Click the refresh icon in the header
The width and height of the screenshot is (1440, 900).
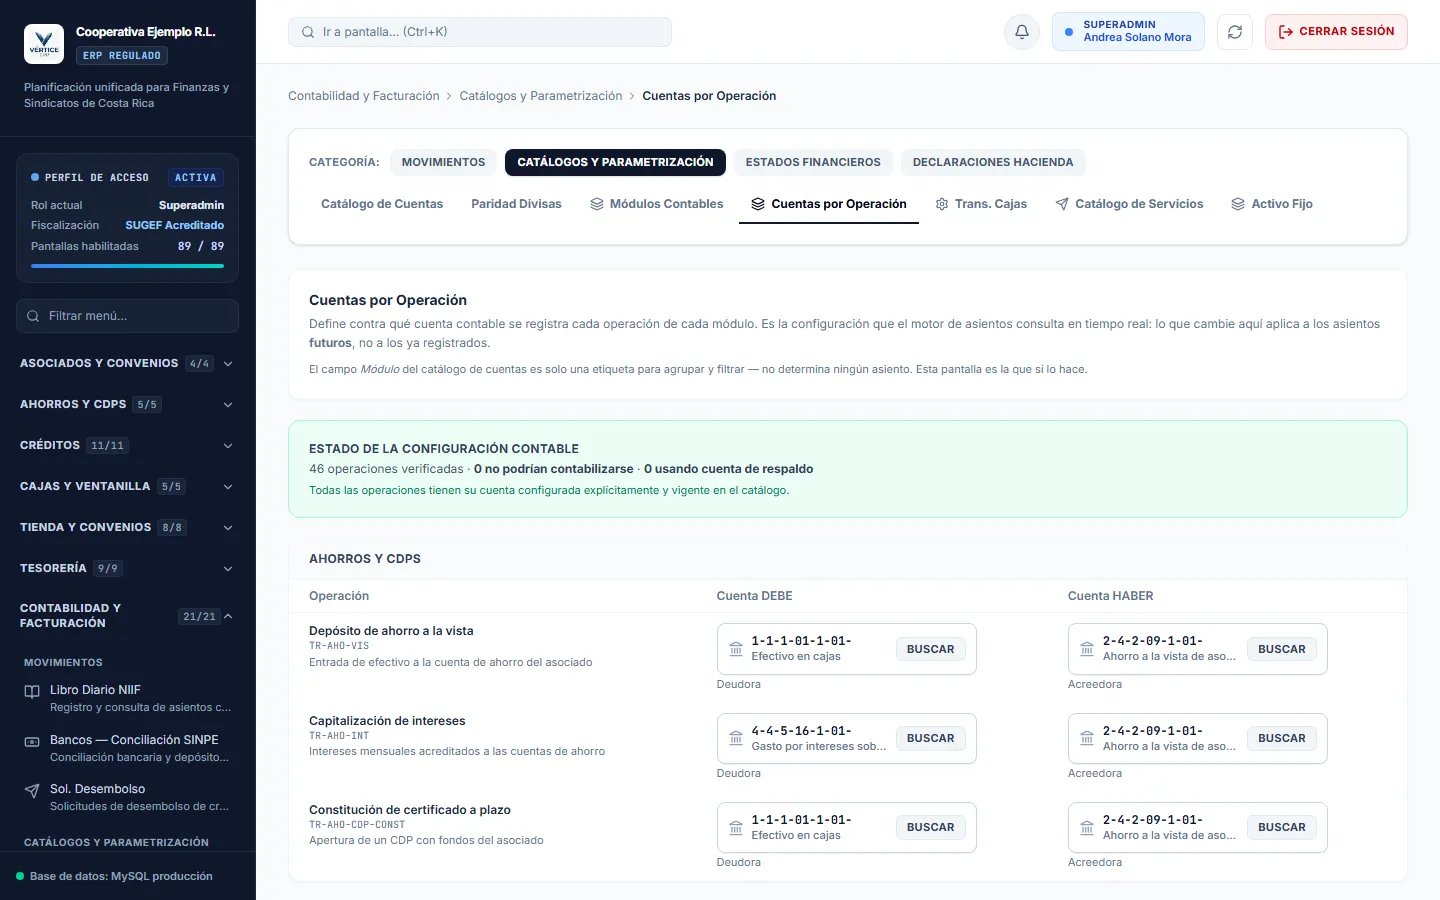(1235, 32)
